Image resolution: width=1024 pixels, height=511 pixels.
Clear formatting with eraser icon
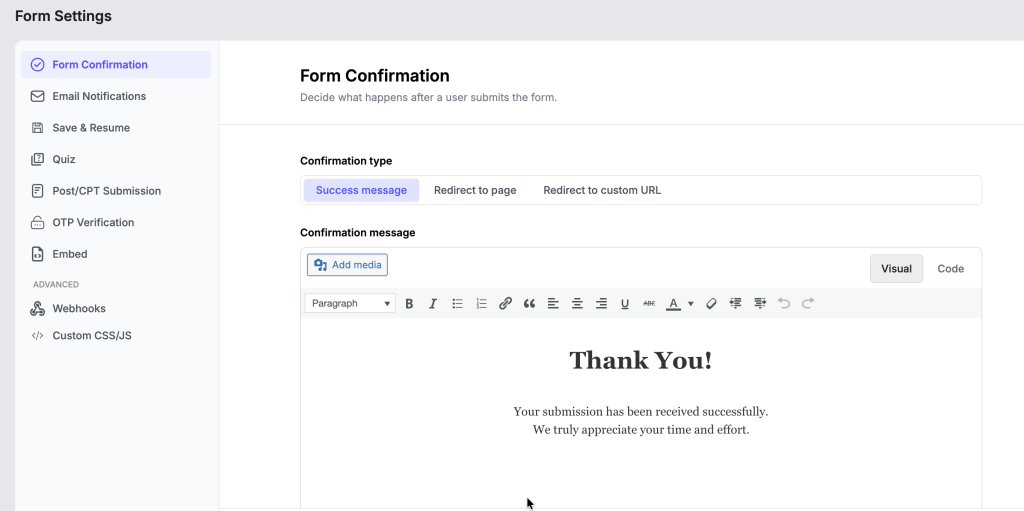(712, 303)
